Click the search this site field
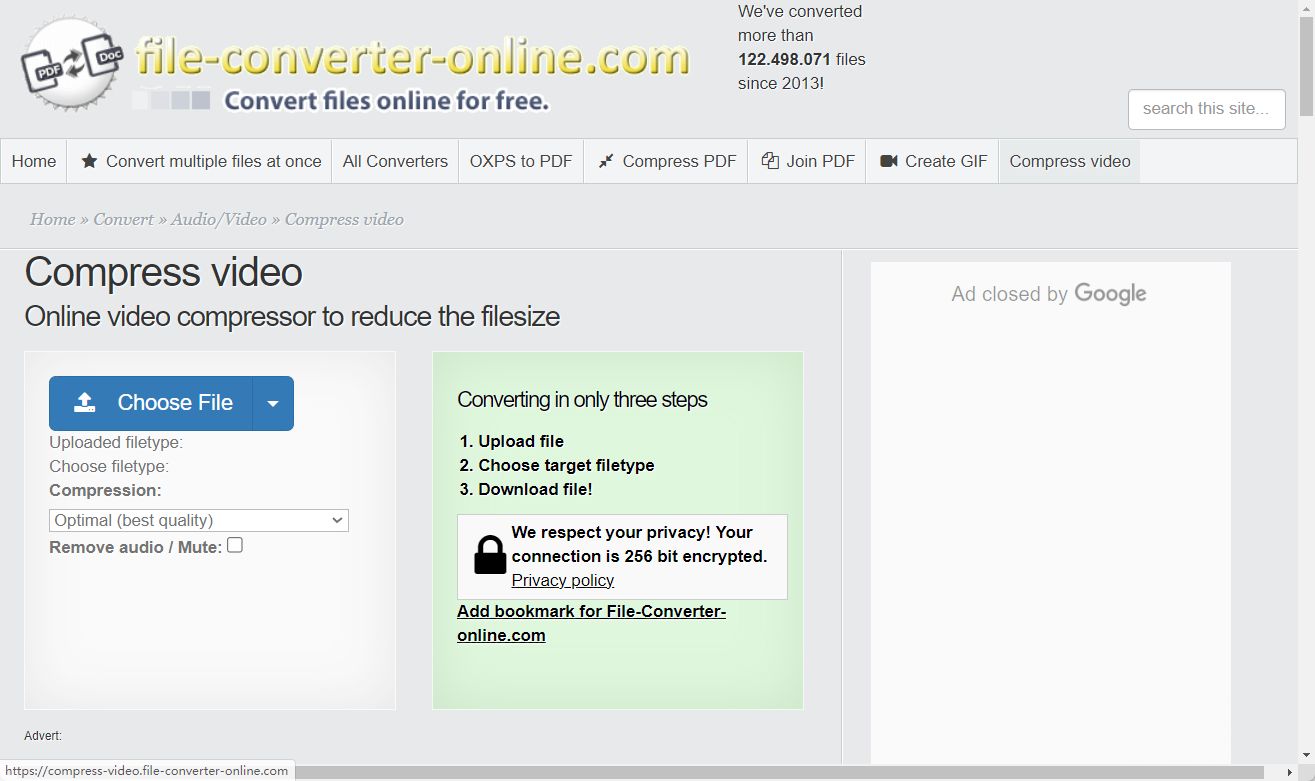This screenshot has width=1315, height=781. click(1207, 109)
